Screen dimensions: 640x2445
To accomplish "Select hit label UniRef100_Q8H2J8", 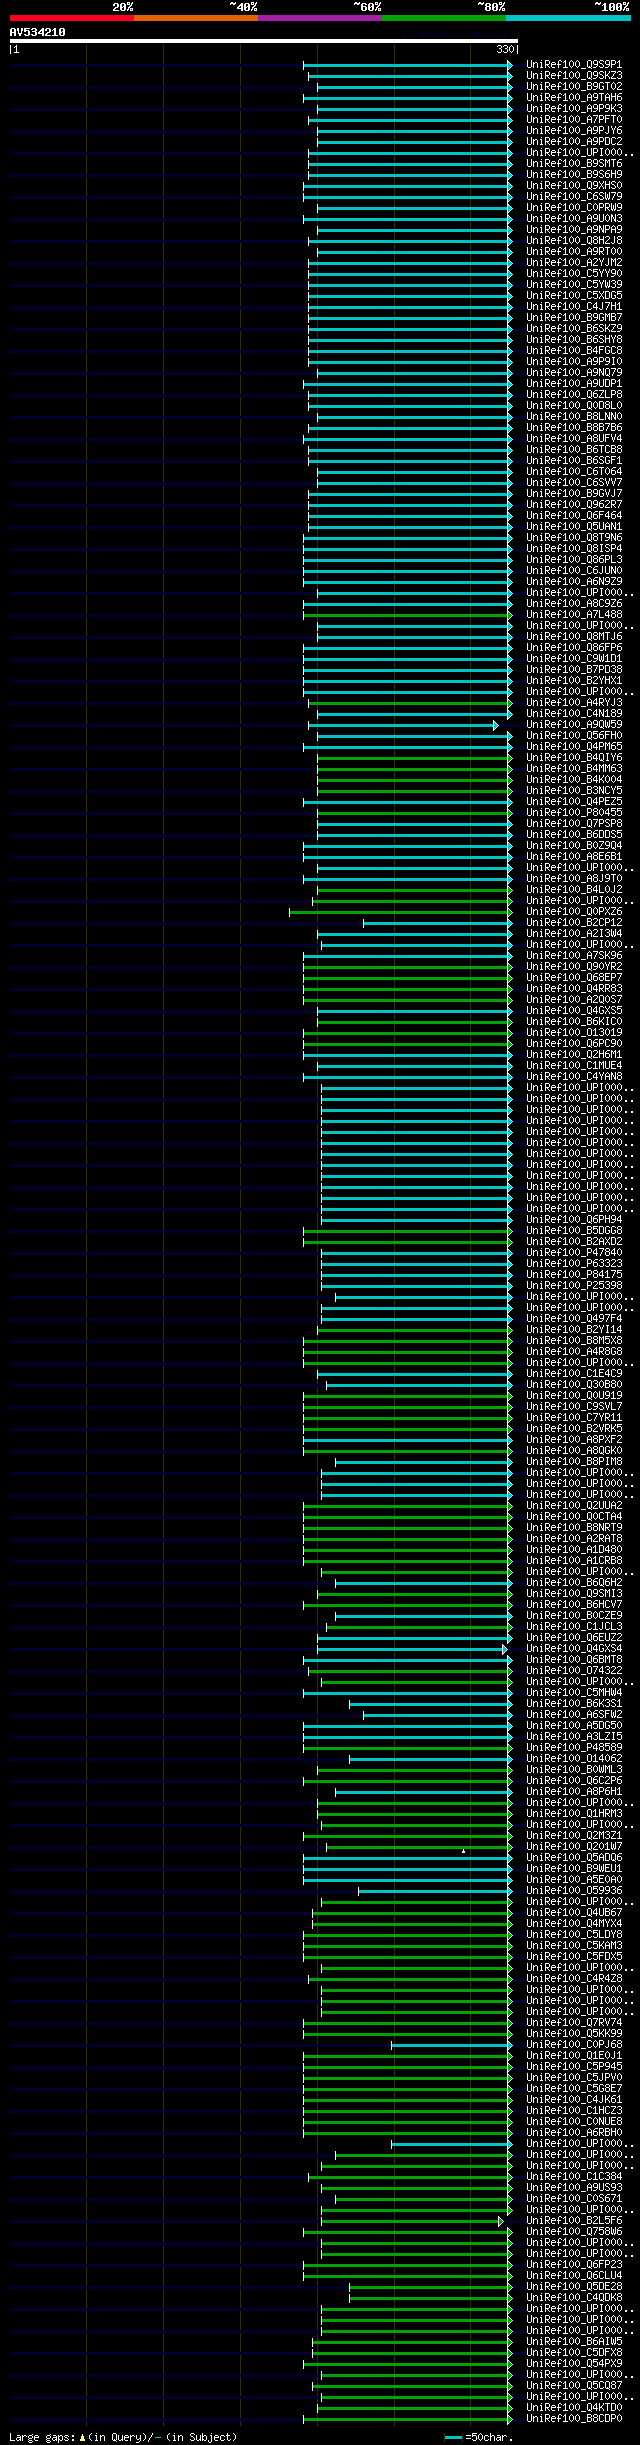I will click(574, 240).
